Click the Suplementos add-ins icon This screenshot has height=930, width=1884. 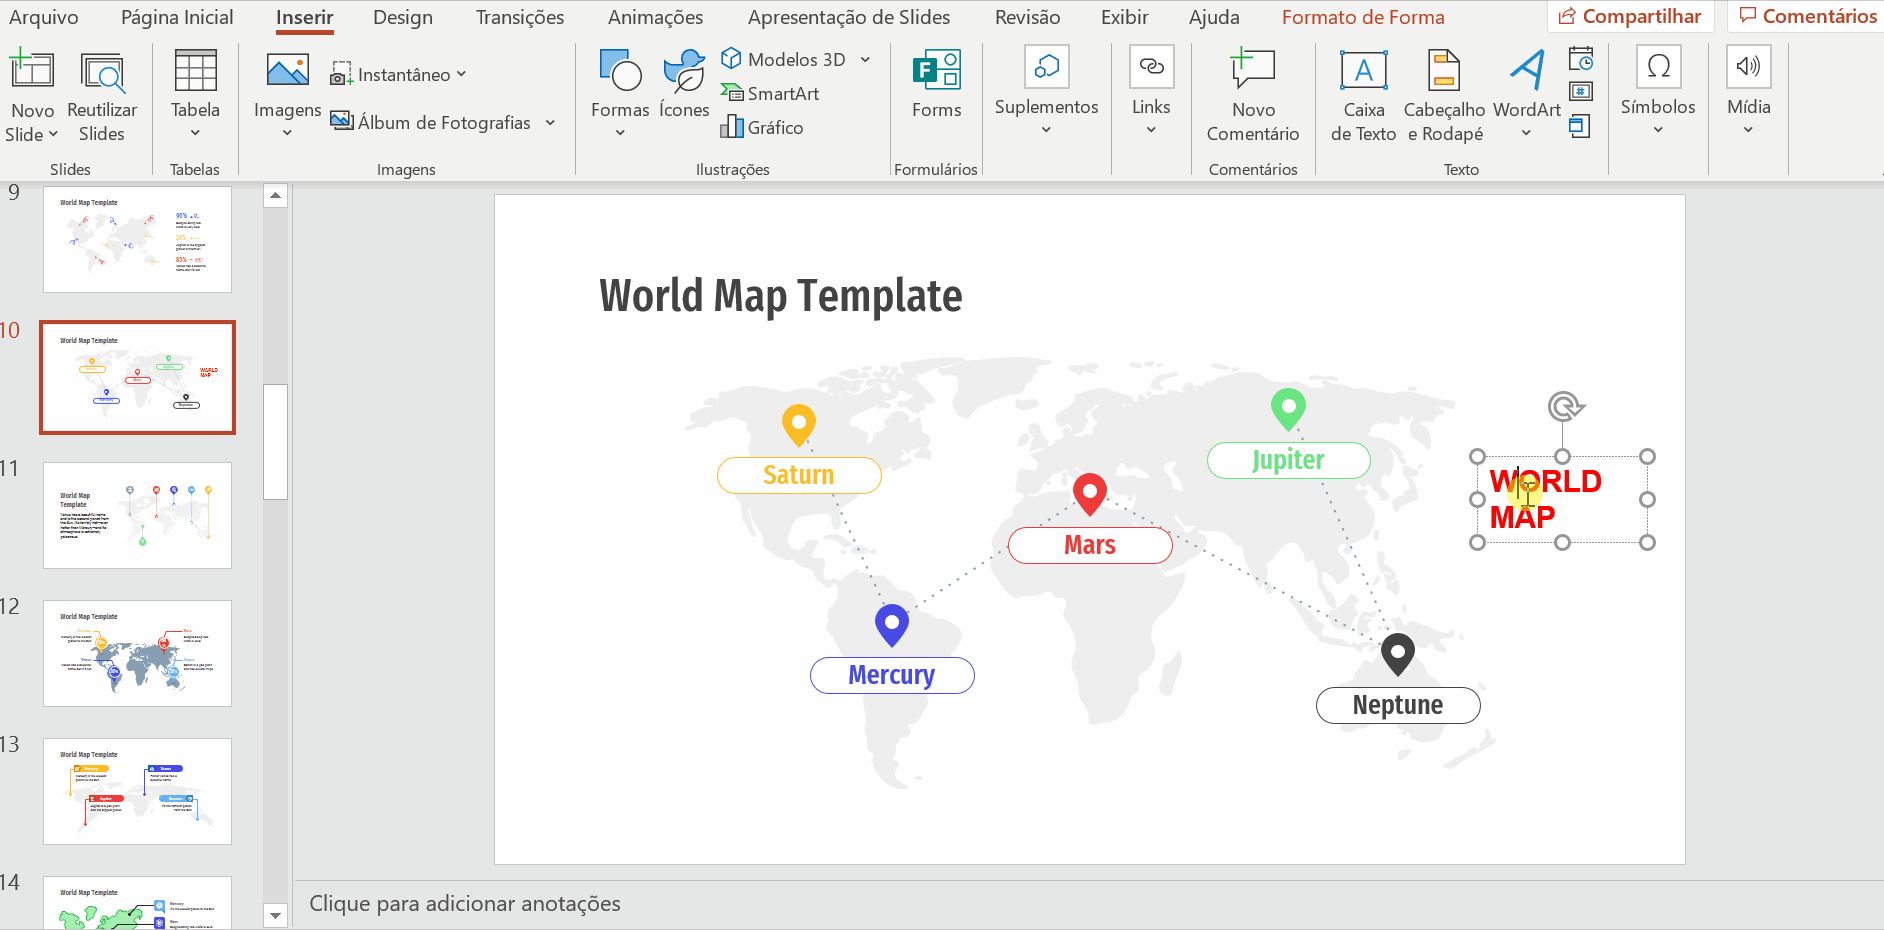(x=1046, y=66)
